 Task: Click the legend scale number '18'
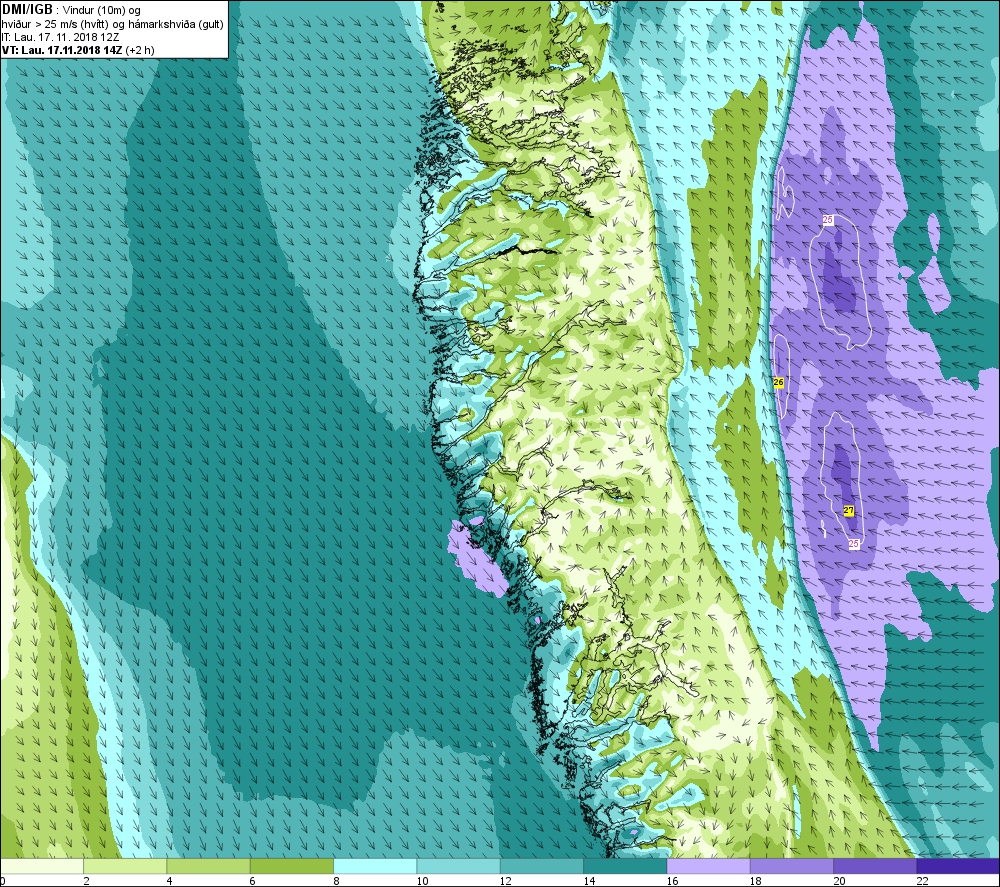point(756,881)
